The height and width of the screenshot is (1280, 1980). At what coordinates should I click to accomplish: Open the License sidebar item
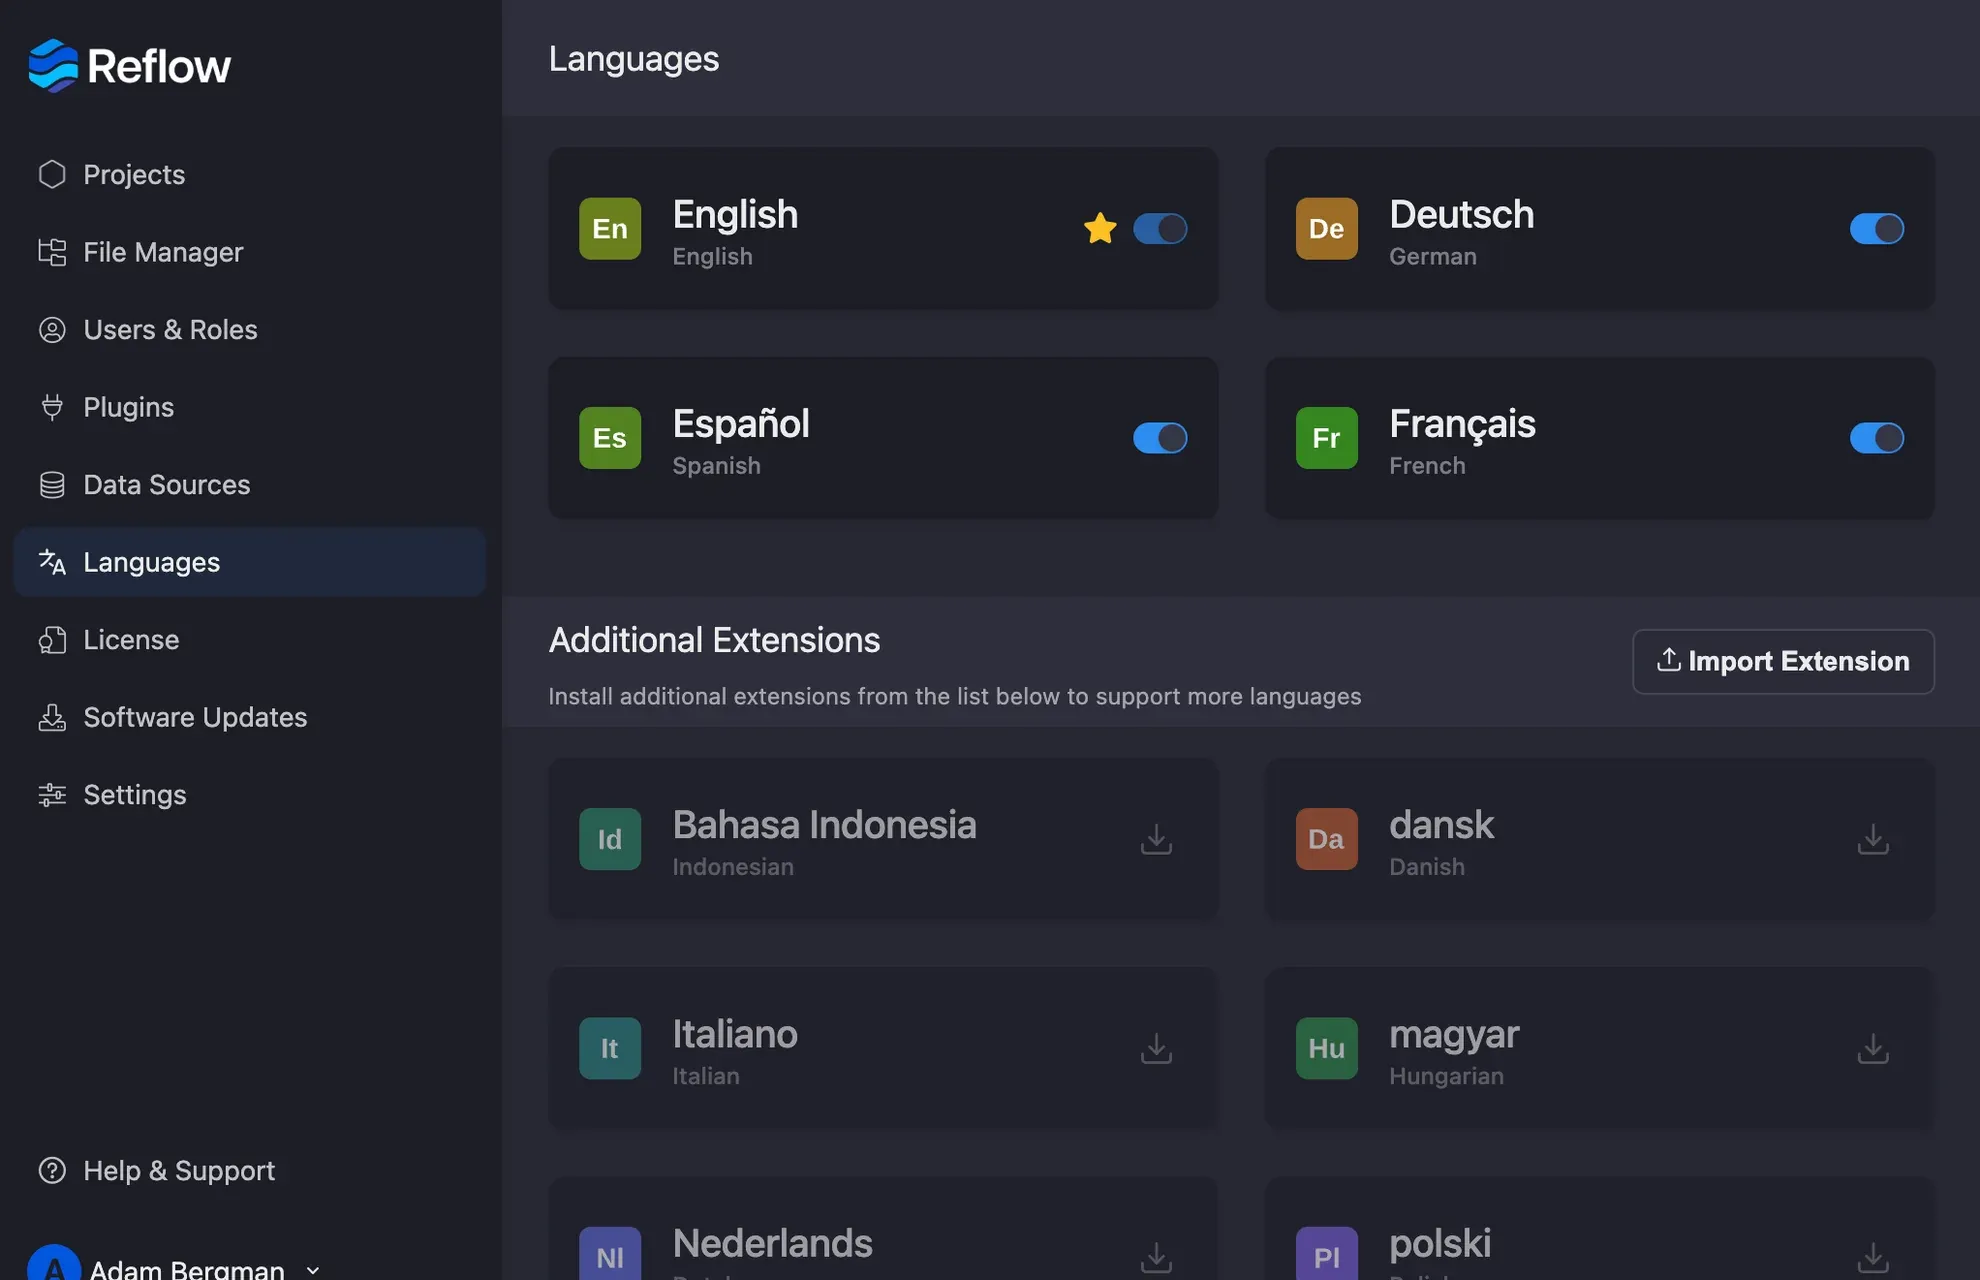click(x=249, y=640)
